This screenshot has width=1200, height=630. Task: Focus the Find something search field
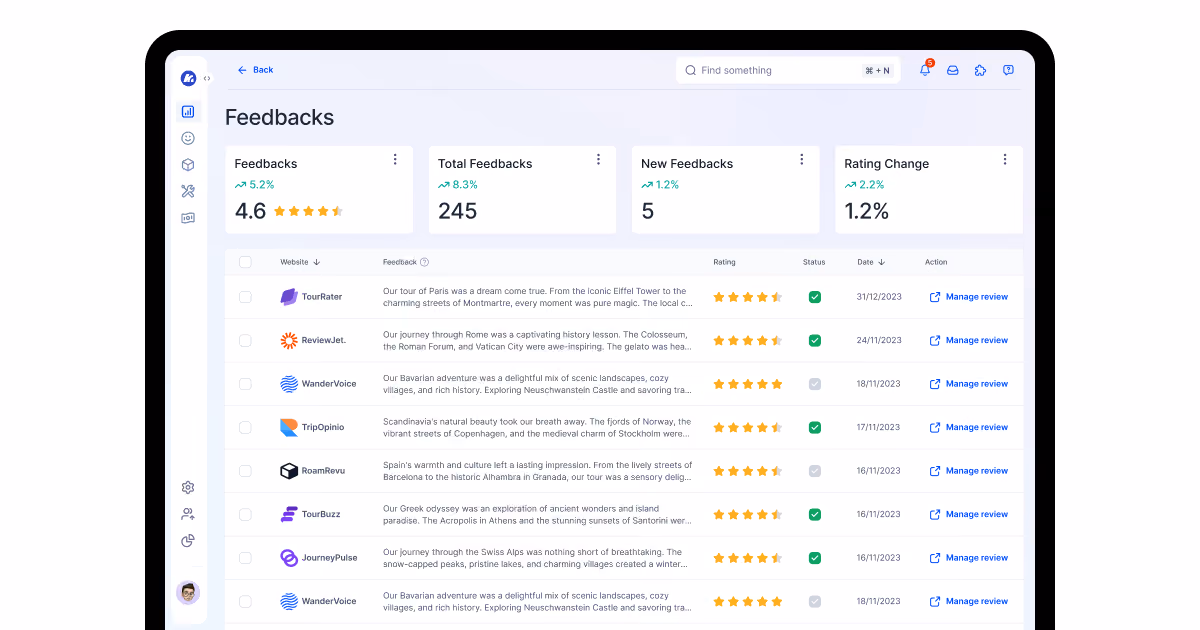[x=788, y=70]
